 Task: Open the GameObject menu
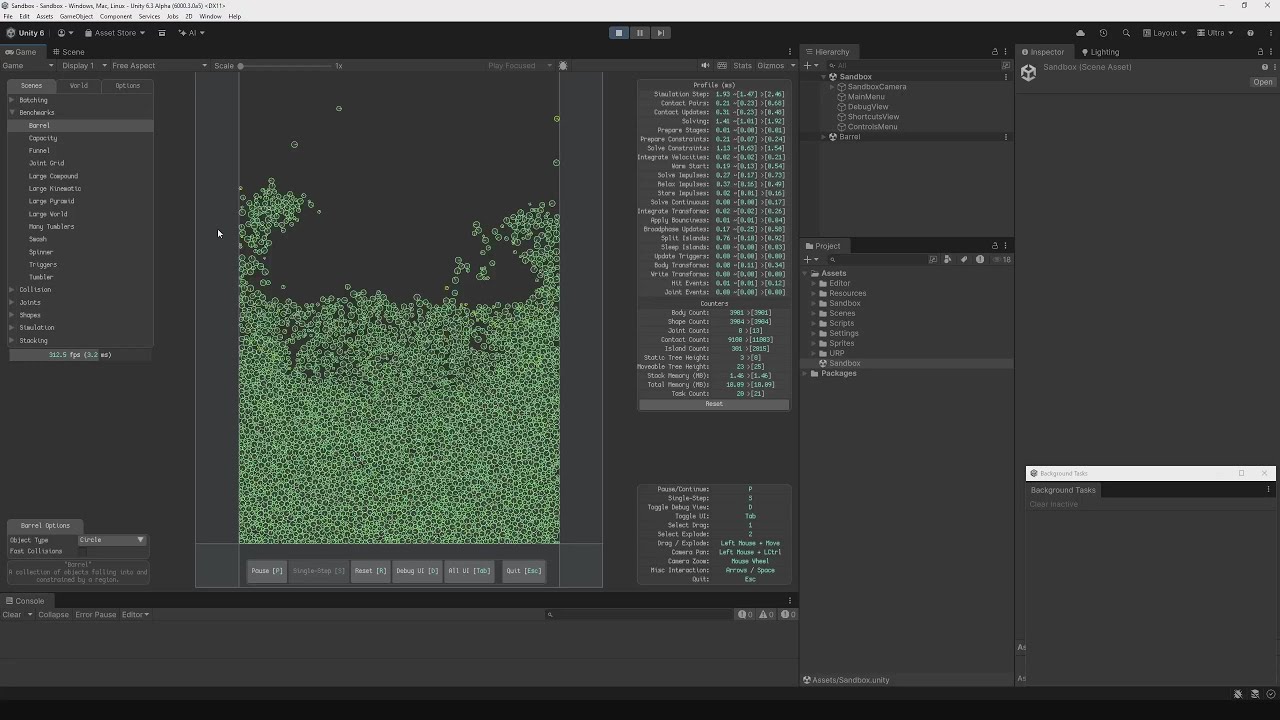(76, 17)
